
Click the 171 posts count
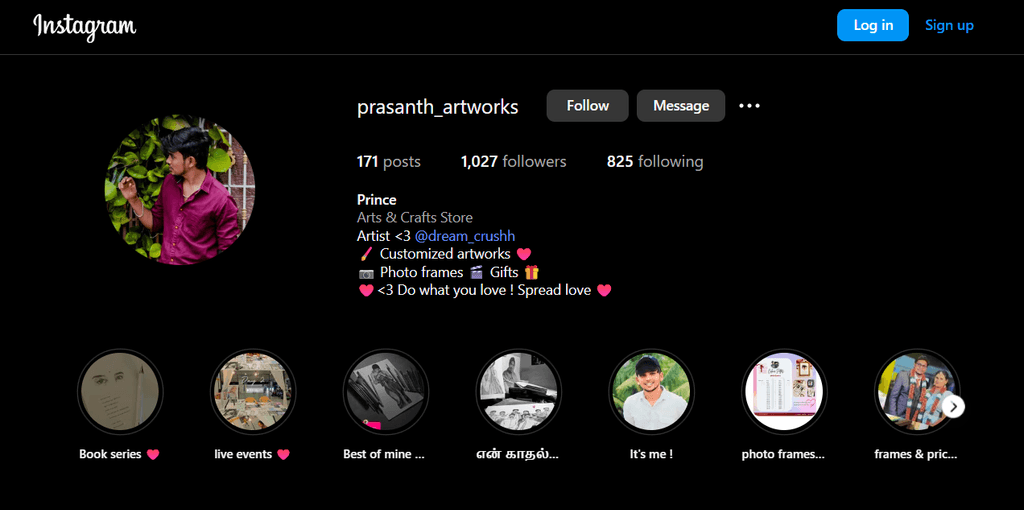[389, 161]
